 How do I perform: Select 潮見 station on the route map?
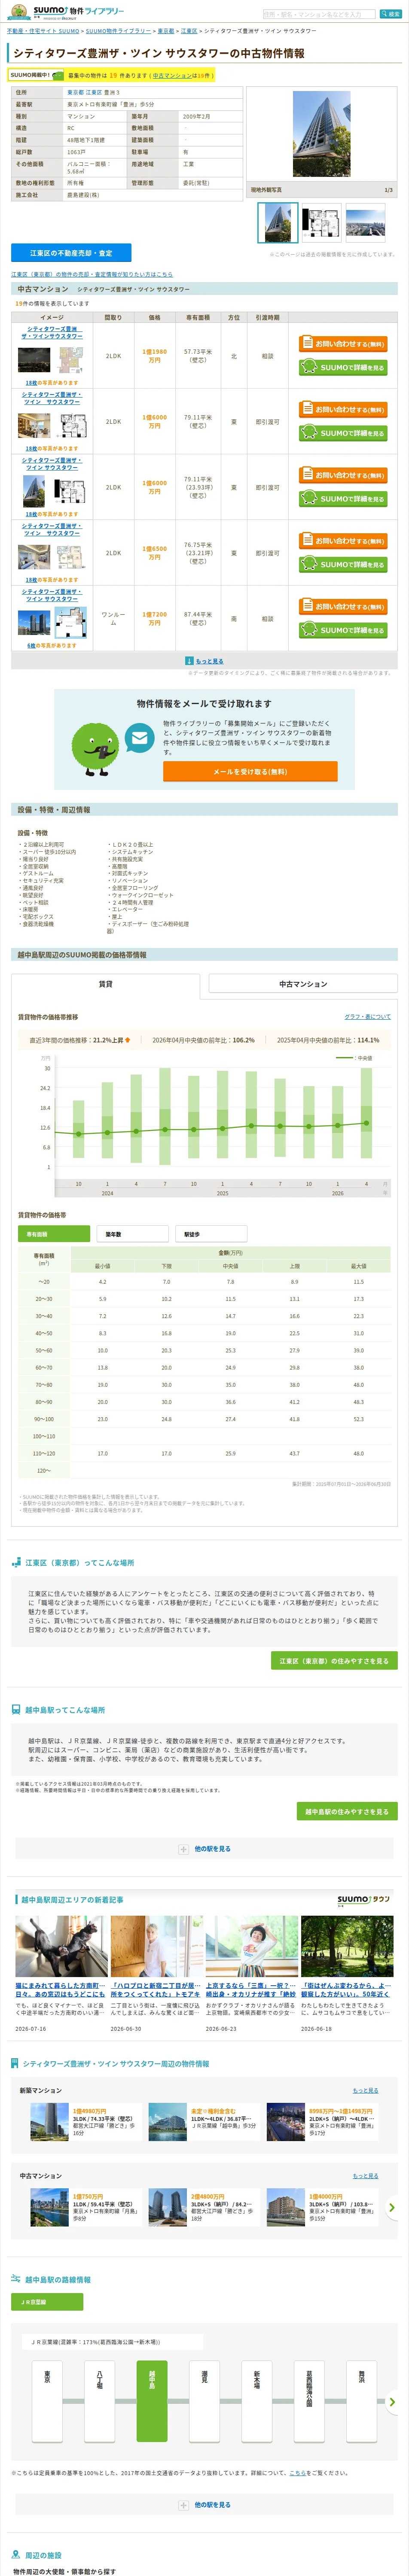[205, 2401]
